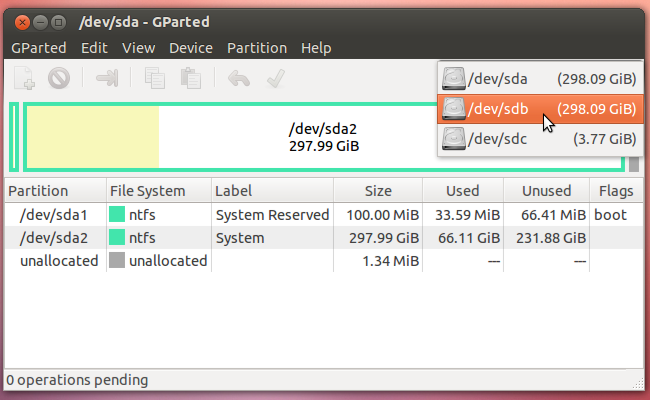This screenshot has height=400, width=650.
Task: Click the File System column header
Action: (159, 191)
